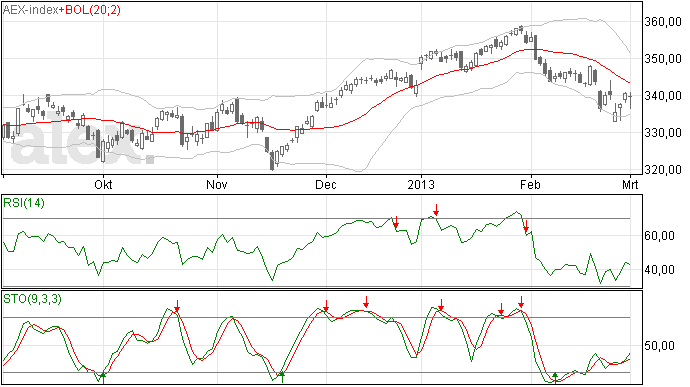Click the AEX-index chart title label
Viewport: 690px width, 387px height.
[30, 10]
